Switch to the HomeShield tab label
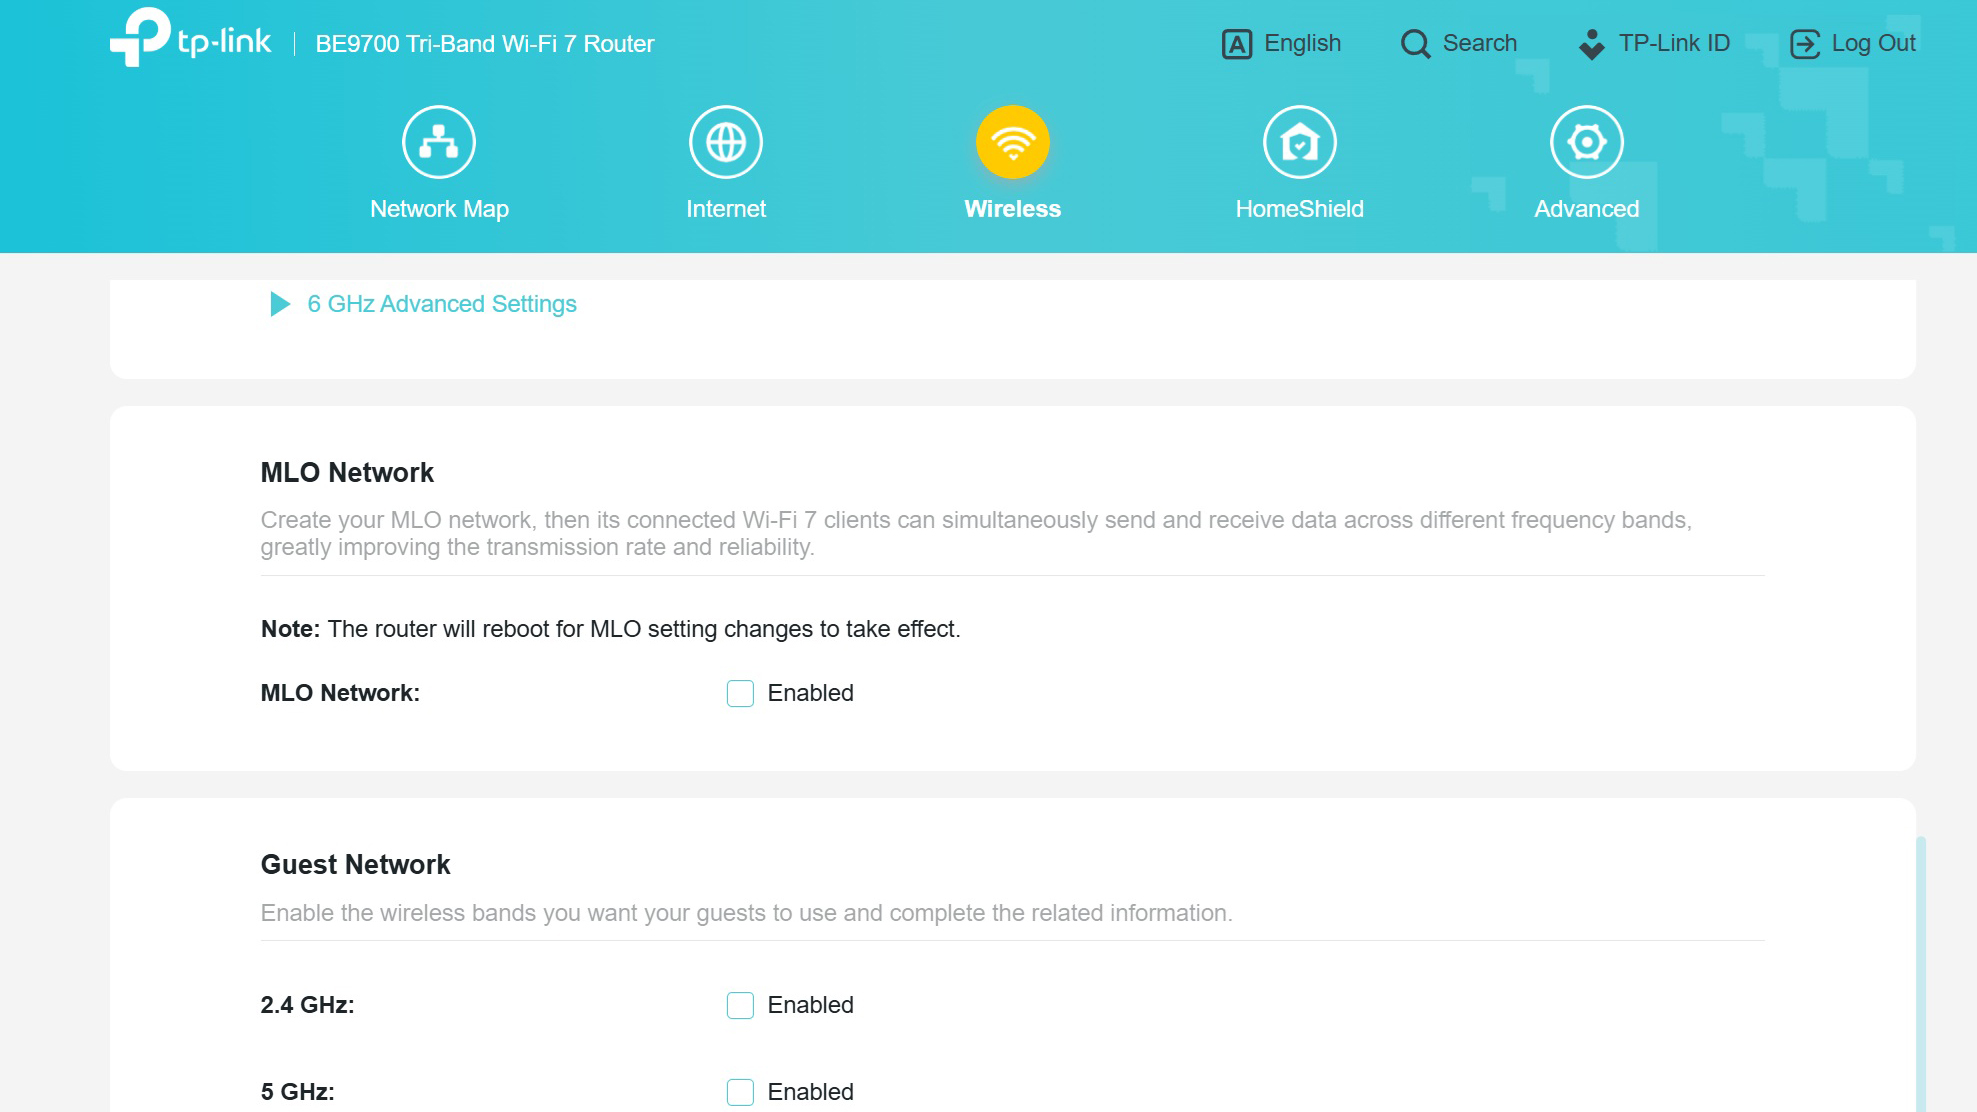 pyautogui.click(x=1299, y=209)
